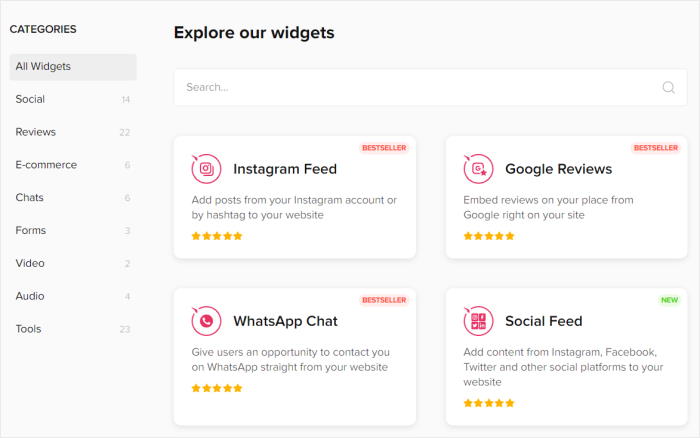Click the Social Feed grid icon

[x=478, y=321]
